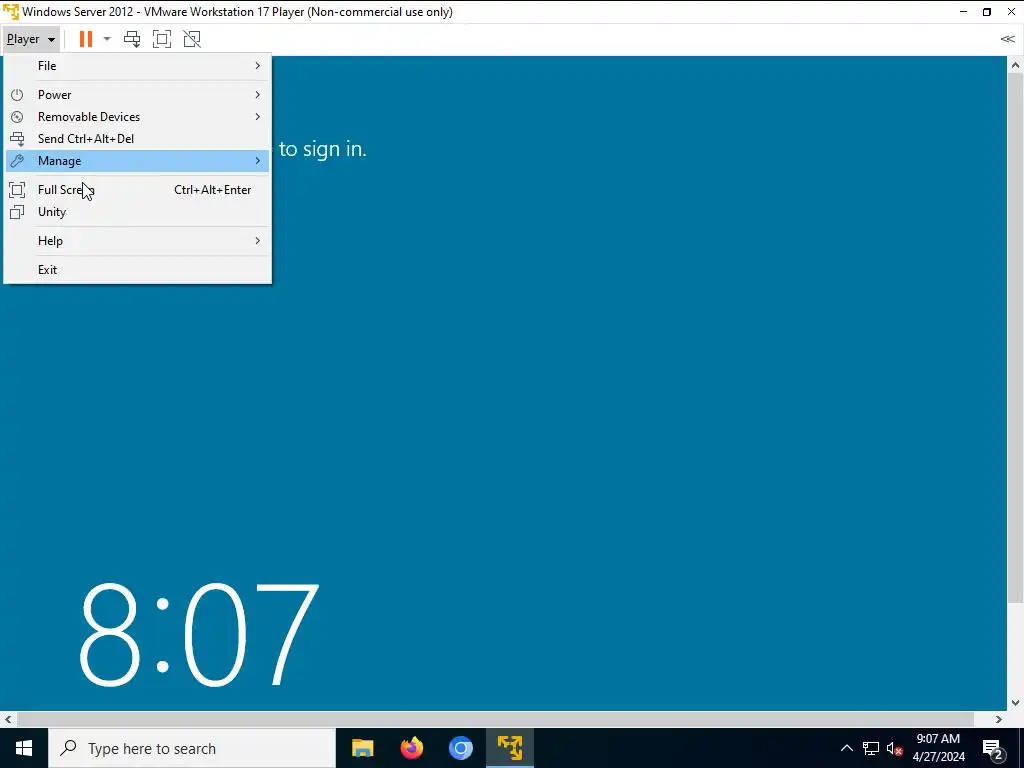Open the Player menu dropdown

(x=31, y=39)
